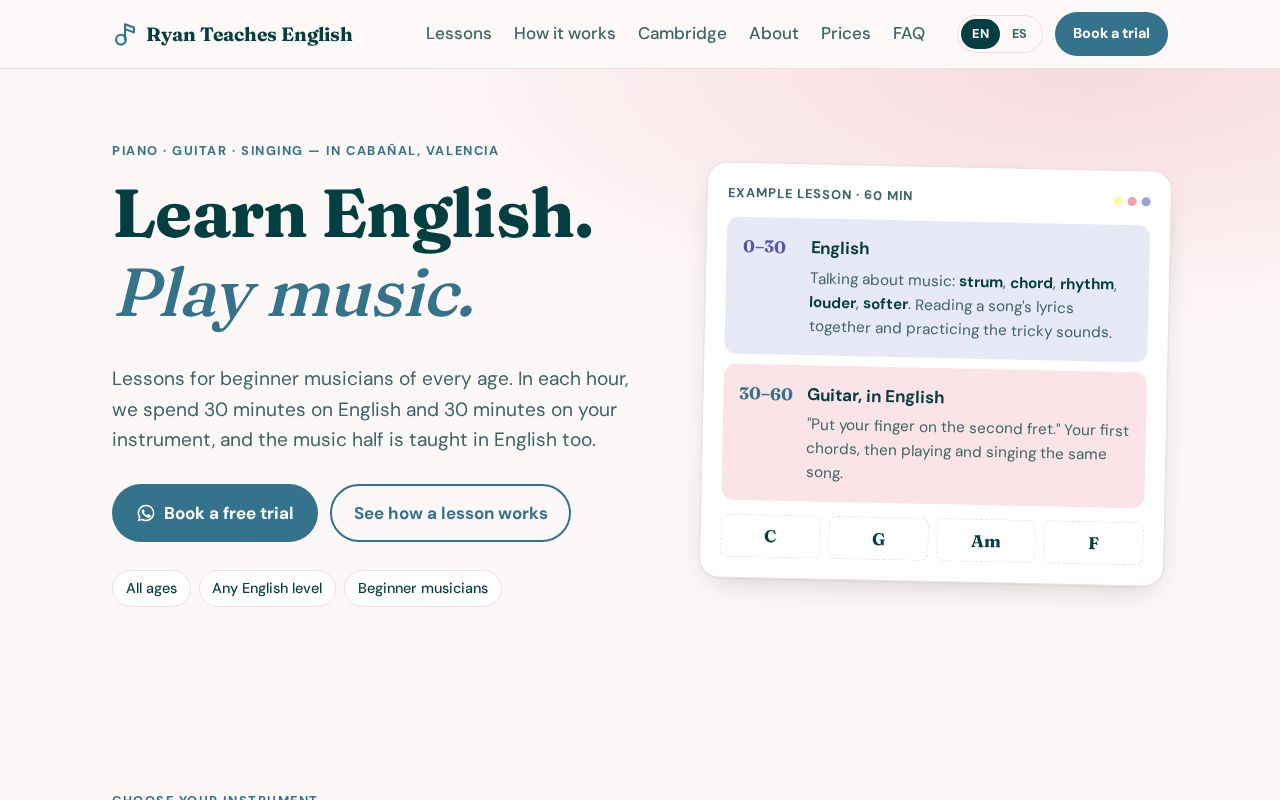Screen dimensions: 1280x800
Task: Click the EXAMPLE LESSON · 60 MIN label
Action: click(x=820, y=194)
